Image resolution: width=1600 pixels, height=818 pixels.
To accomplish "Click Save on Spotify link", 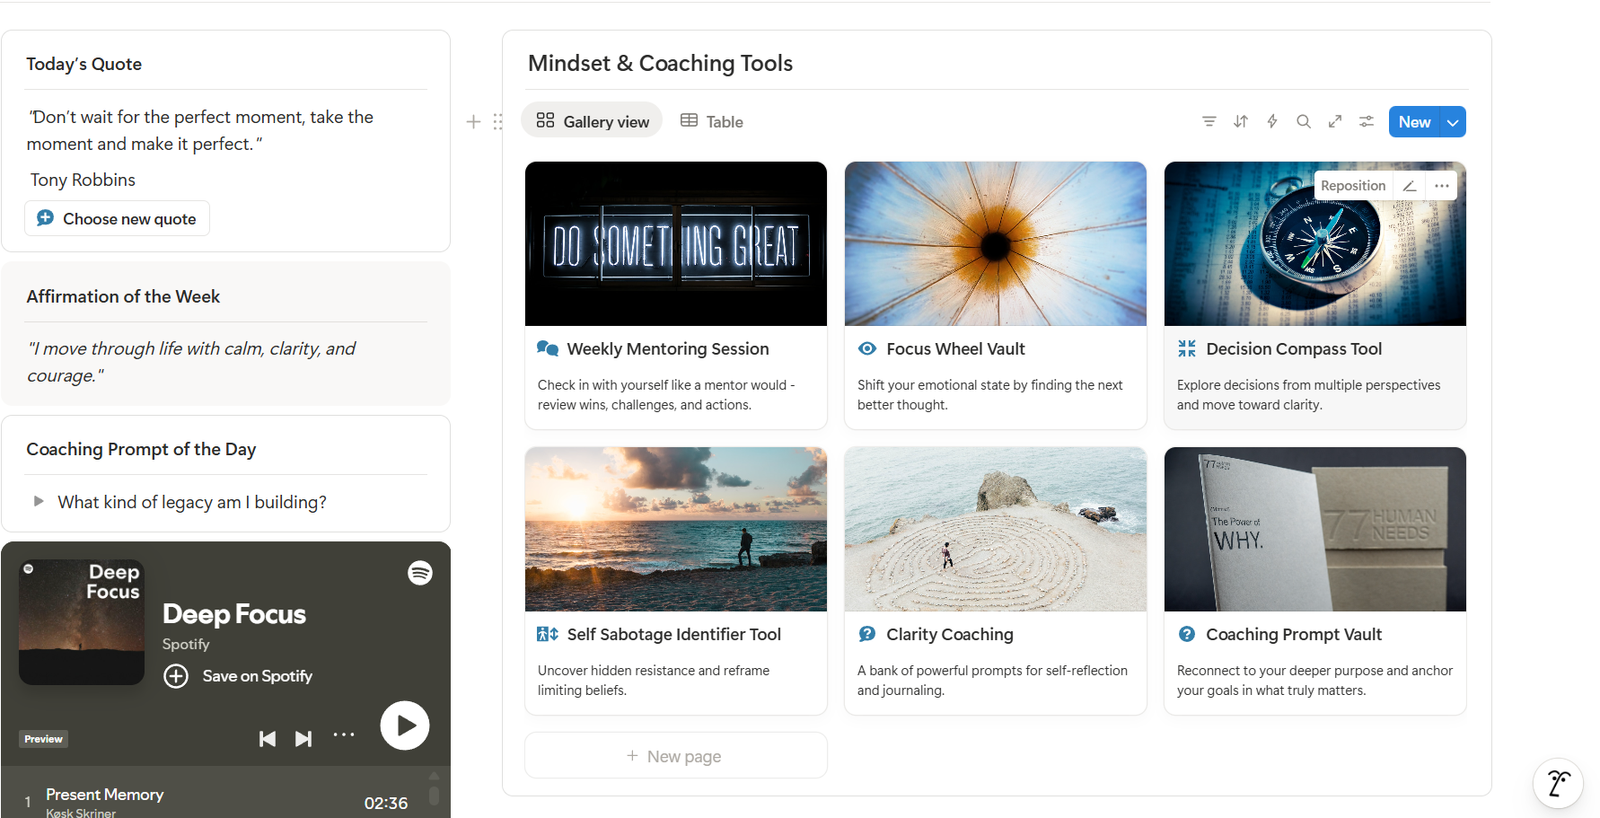I will pyautogui.click(x=257, y=676).
